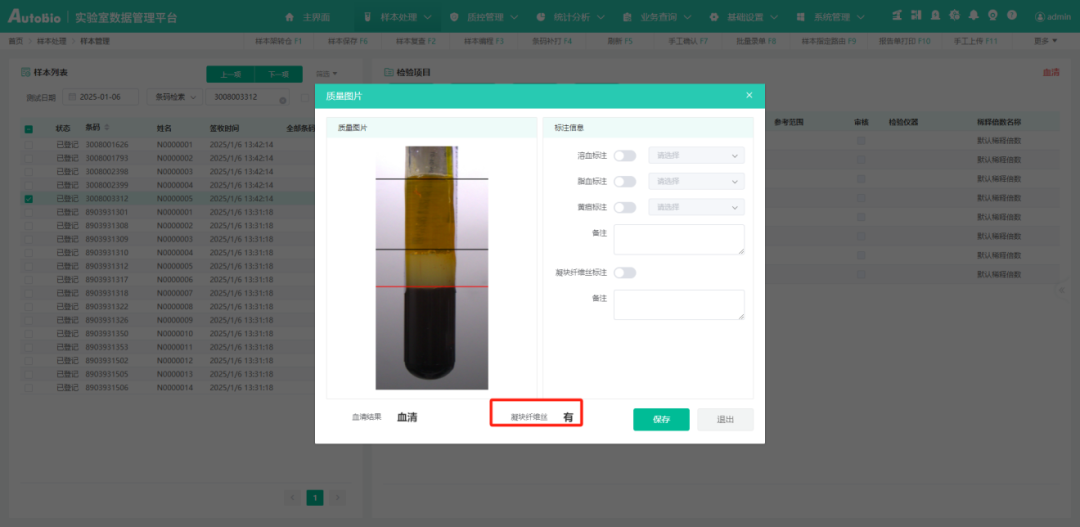Go to the next sample with 下一项
Screen dimensions: 1080x527
[x=278, y=74]
